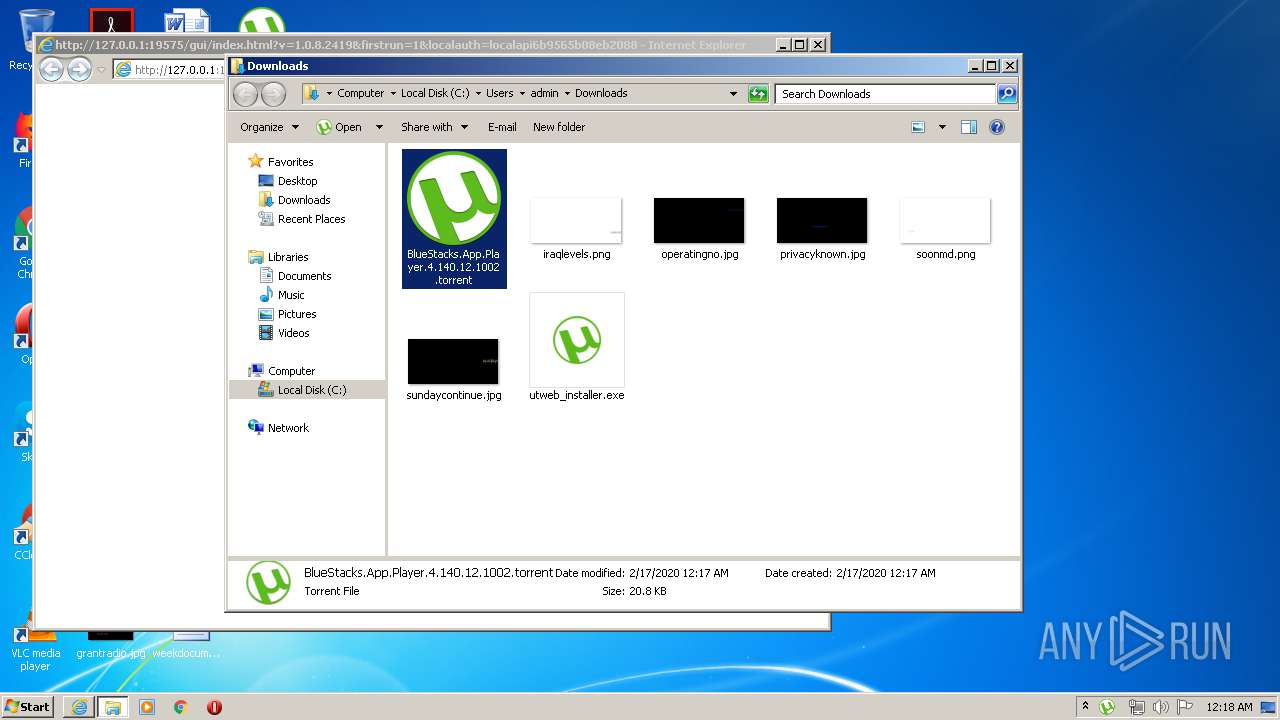This screenshot has height=720, width=1280.
Task: Click admin in the breadcrumb path
Action: point(544,93)
